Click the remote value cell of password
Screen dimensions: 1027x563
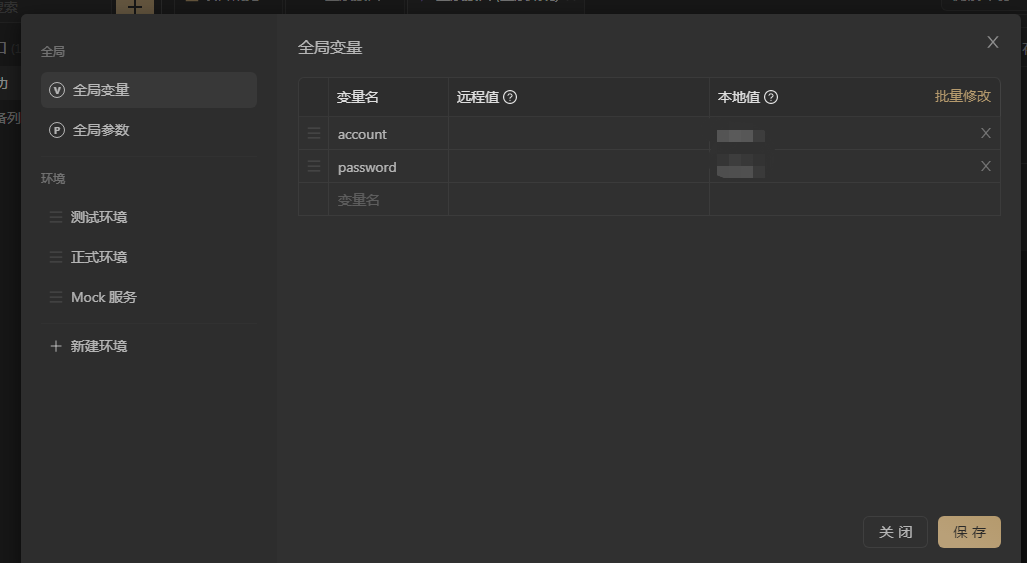[x=579, y=166]
